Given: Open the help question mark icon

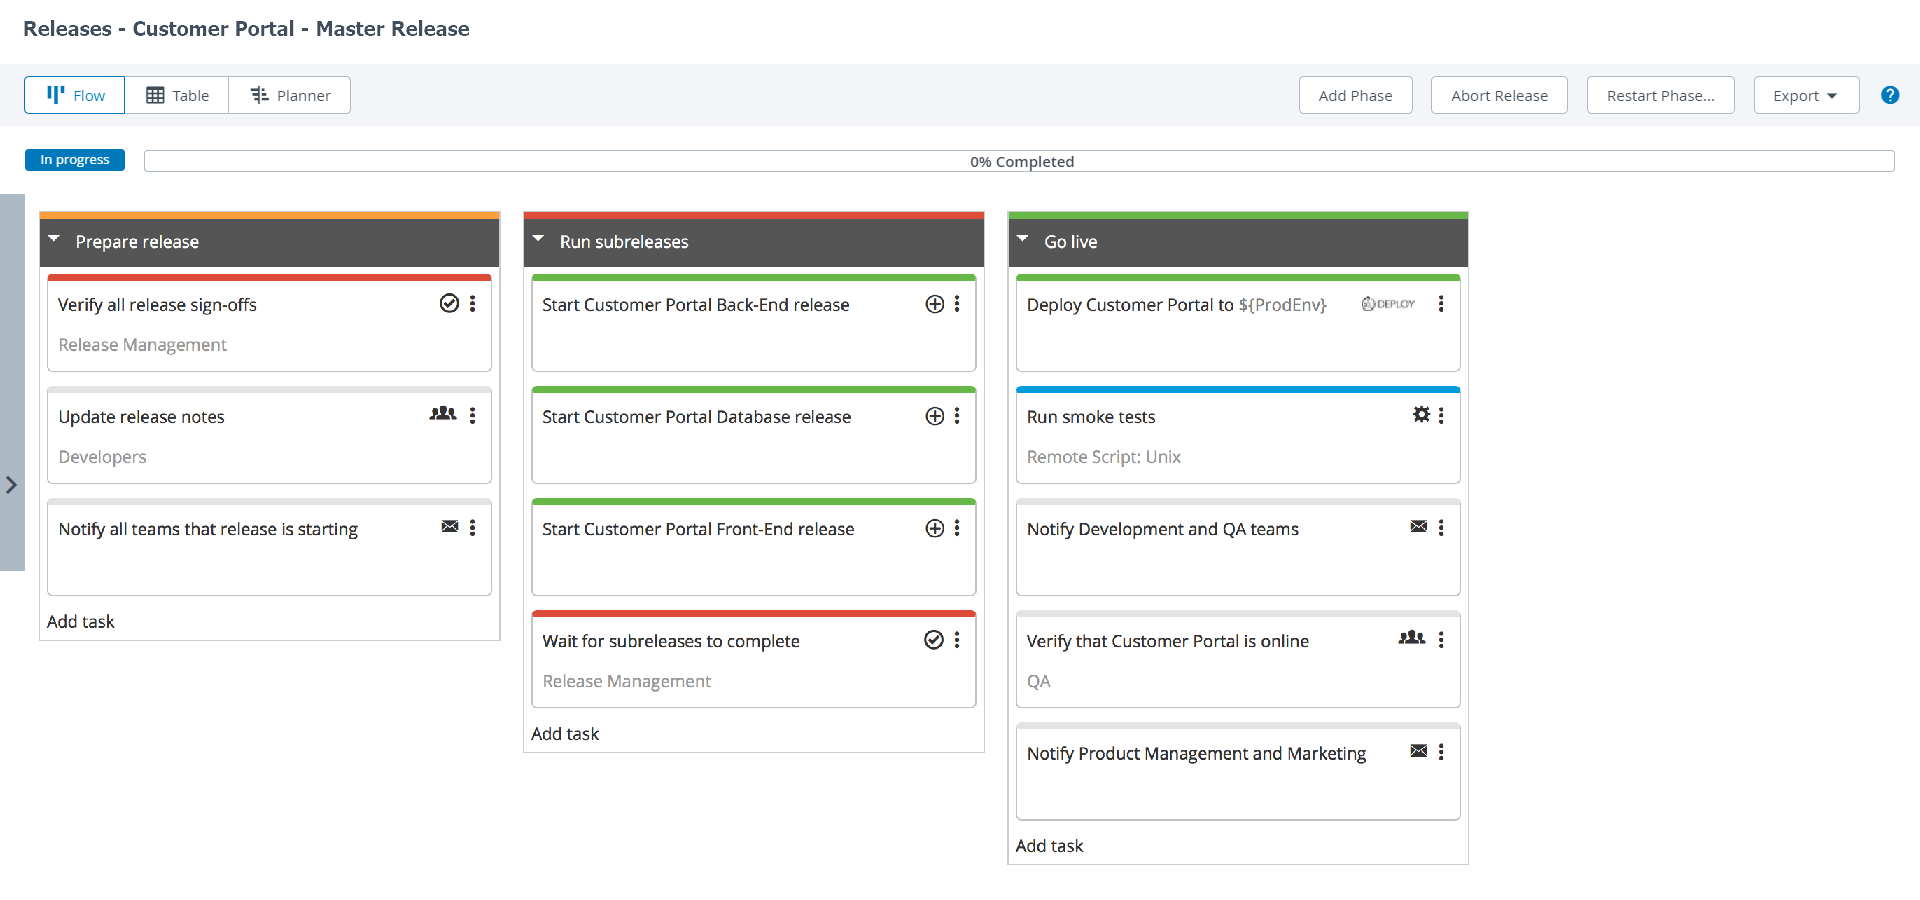Looking at the screenshot, I should (x=1890, y=95).
